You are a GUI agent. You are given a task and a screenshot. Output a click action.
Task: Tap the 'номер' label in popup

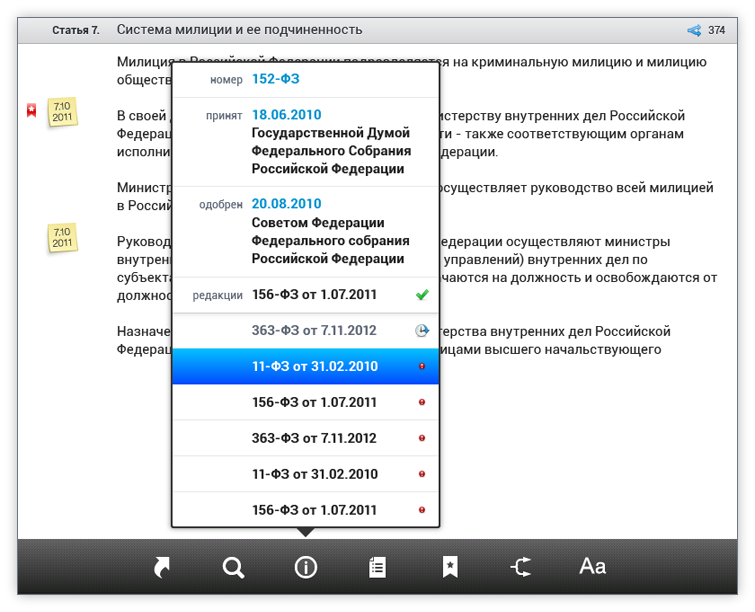pyautogui.click(x=226, y=79)
